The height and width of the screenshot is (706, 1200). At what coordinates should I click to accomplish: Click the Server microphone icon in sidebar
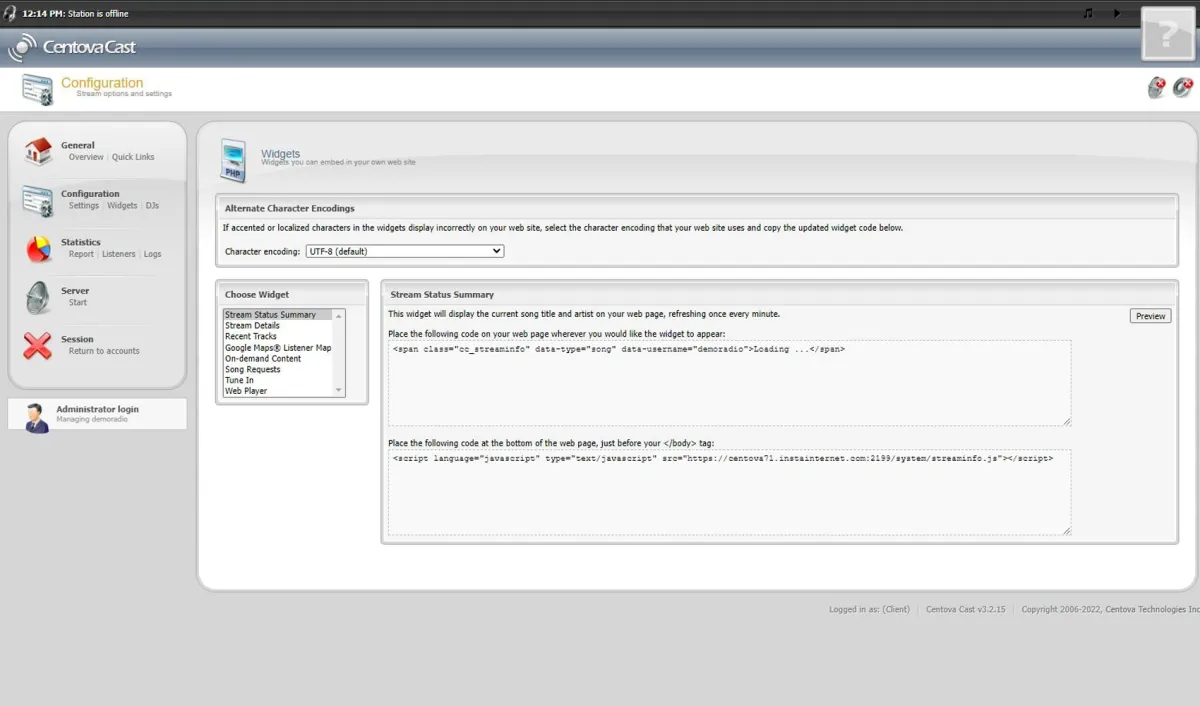[38, 297]
